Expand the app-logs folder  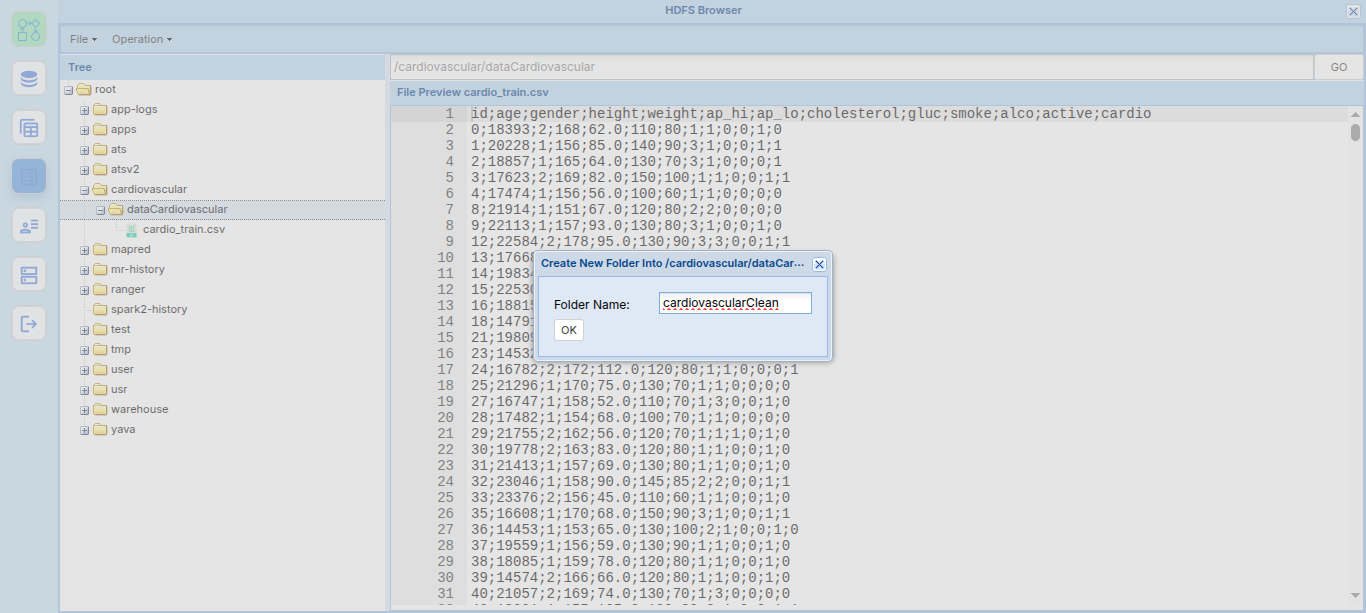coord(85,110)
